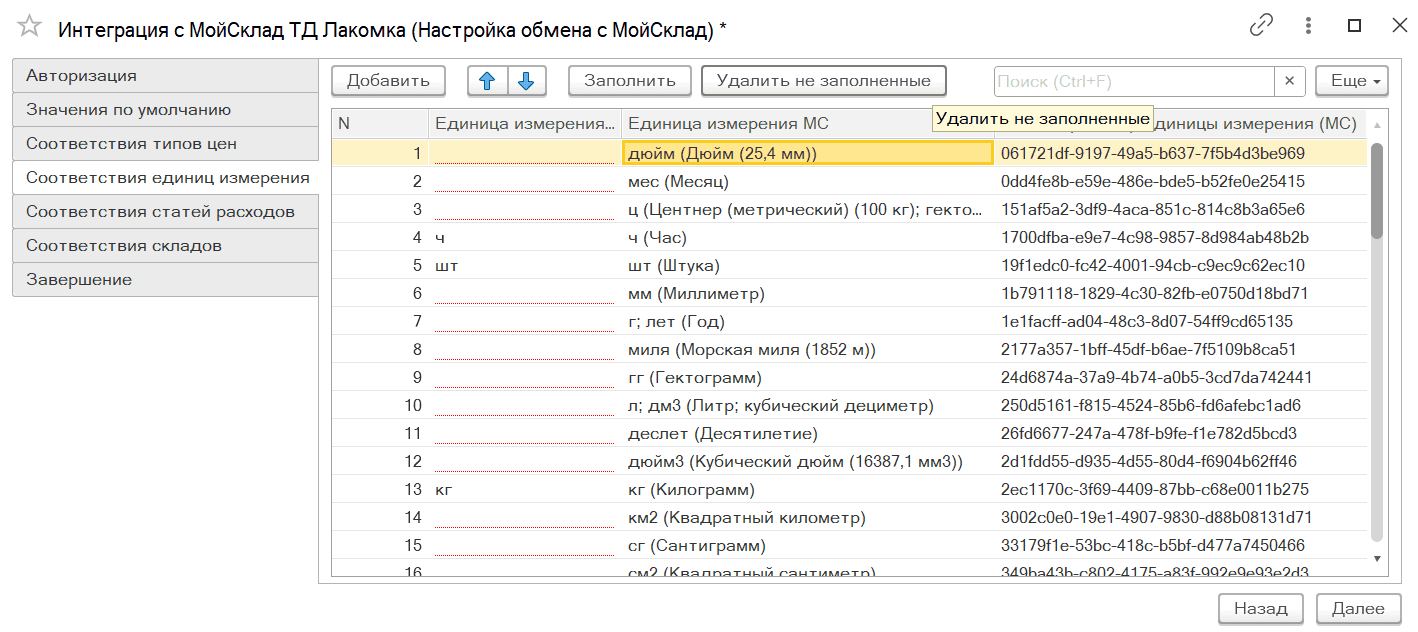Select the км2 (Квадратный километр) cell
Screen dimensions: 1418x632
808,518
